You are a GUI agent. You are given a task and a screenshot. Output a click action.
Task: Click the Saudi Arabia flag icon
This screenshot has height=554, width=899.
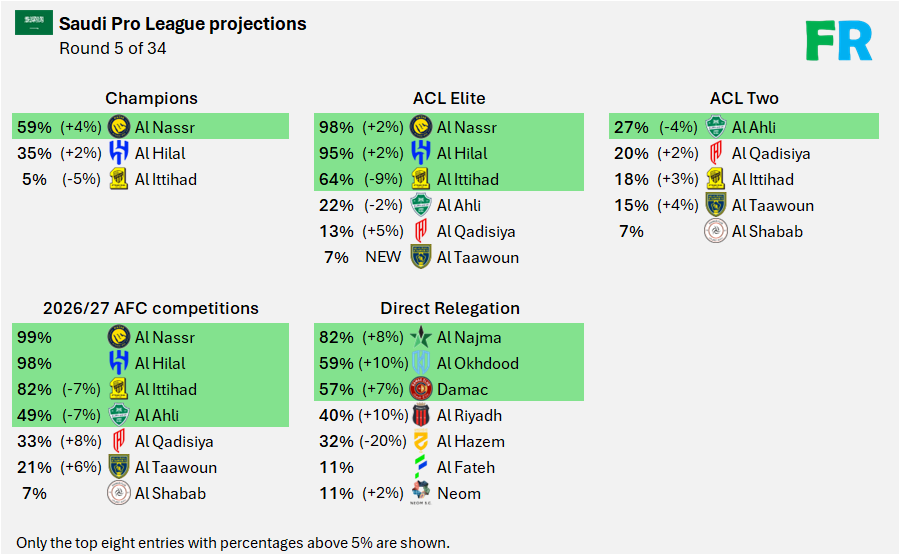click(x=34, y=22)
